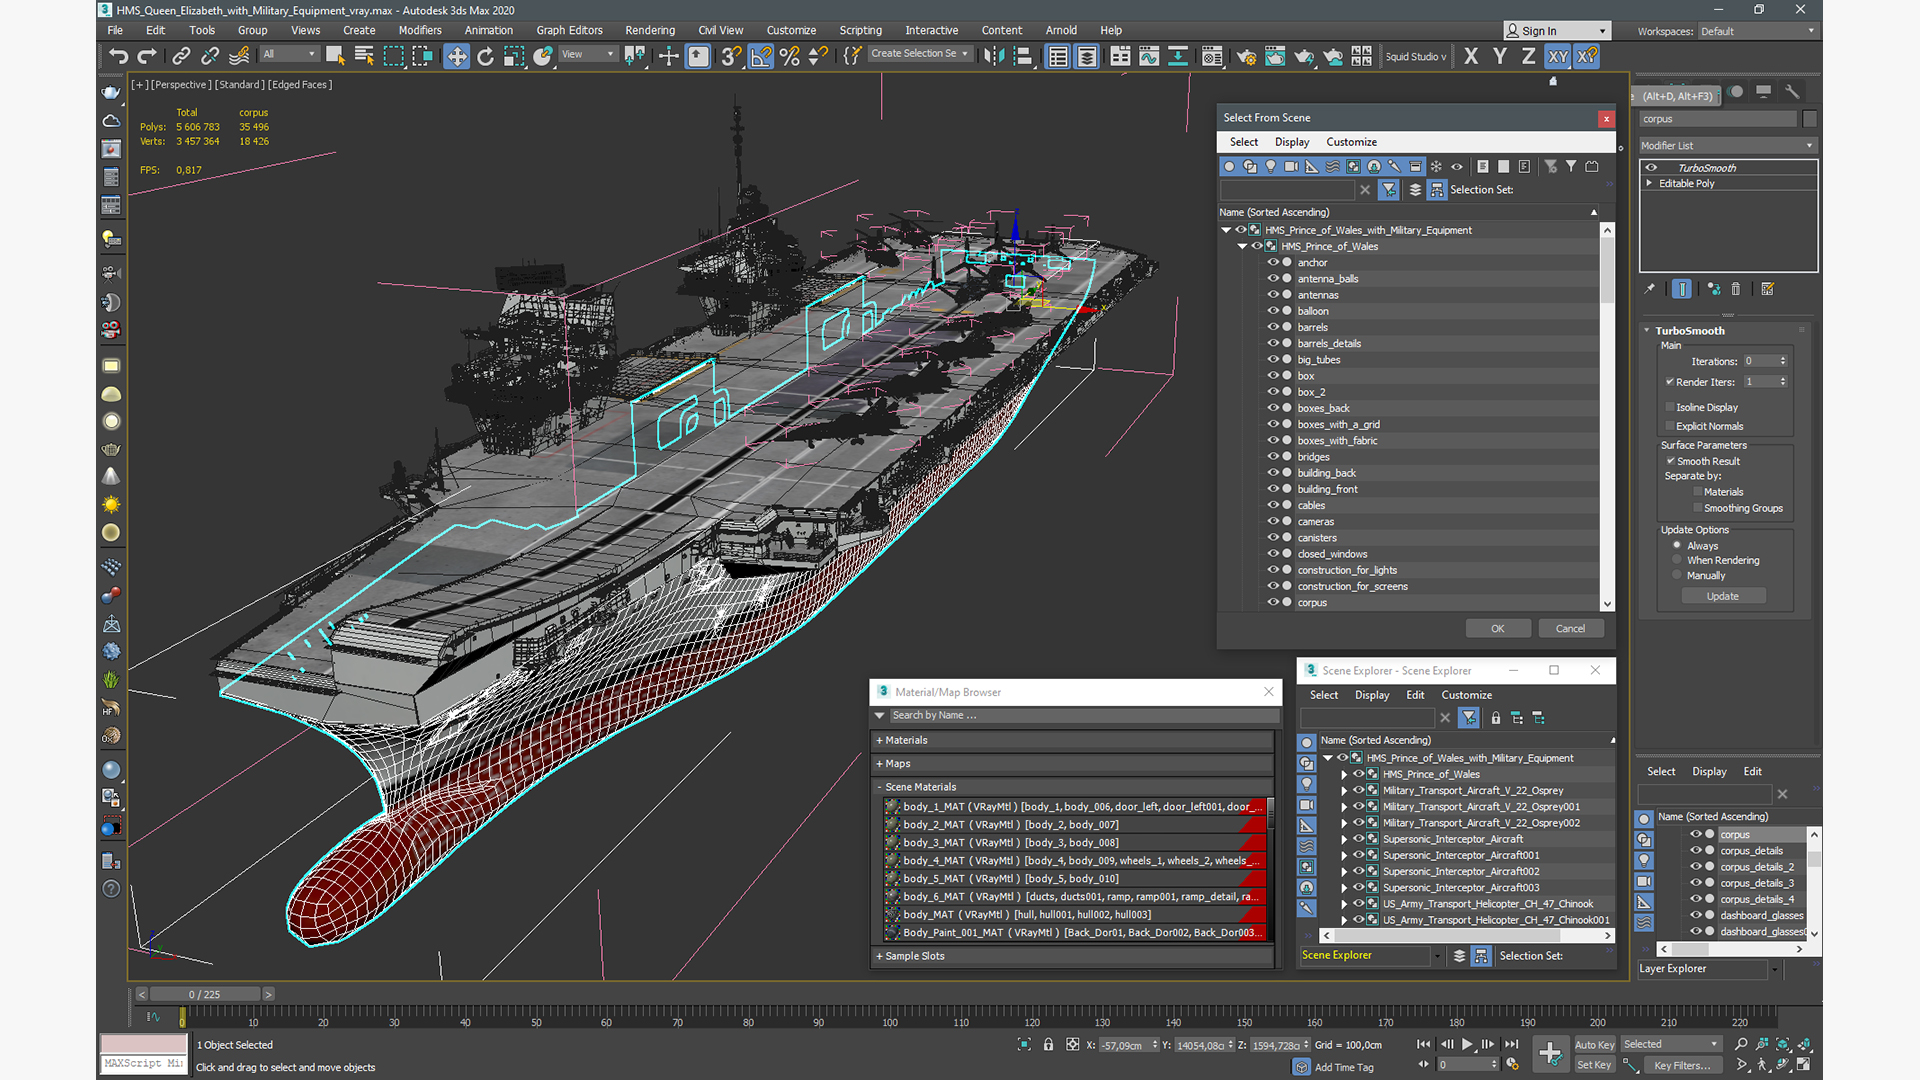This screenshot has width=1920, height=1080.
Task: Open Rendered Frame Window icon
Action: coord(1275,56)
